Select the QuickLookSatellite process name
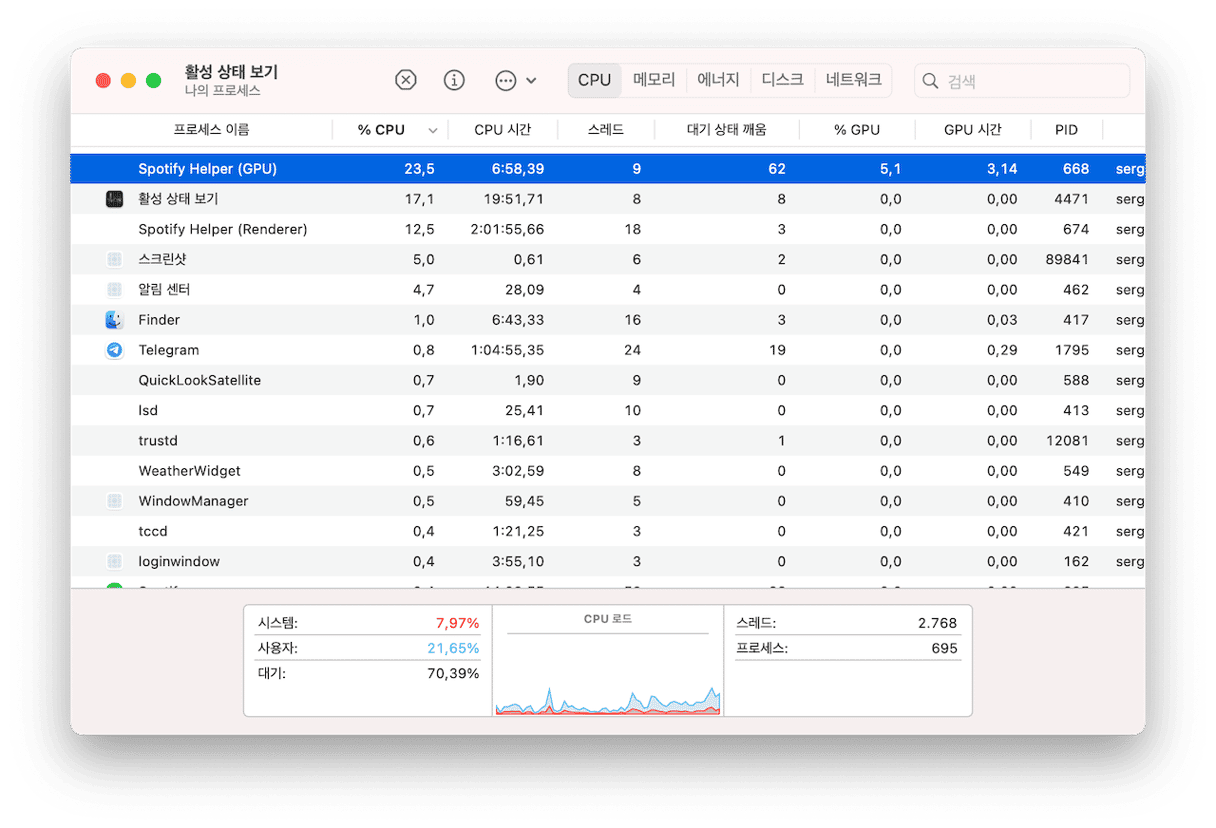 [200, 380]
